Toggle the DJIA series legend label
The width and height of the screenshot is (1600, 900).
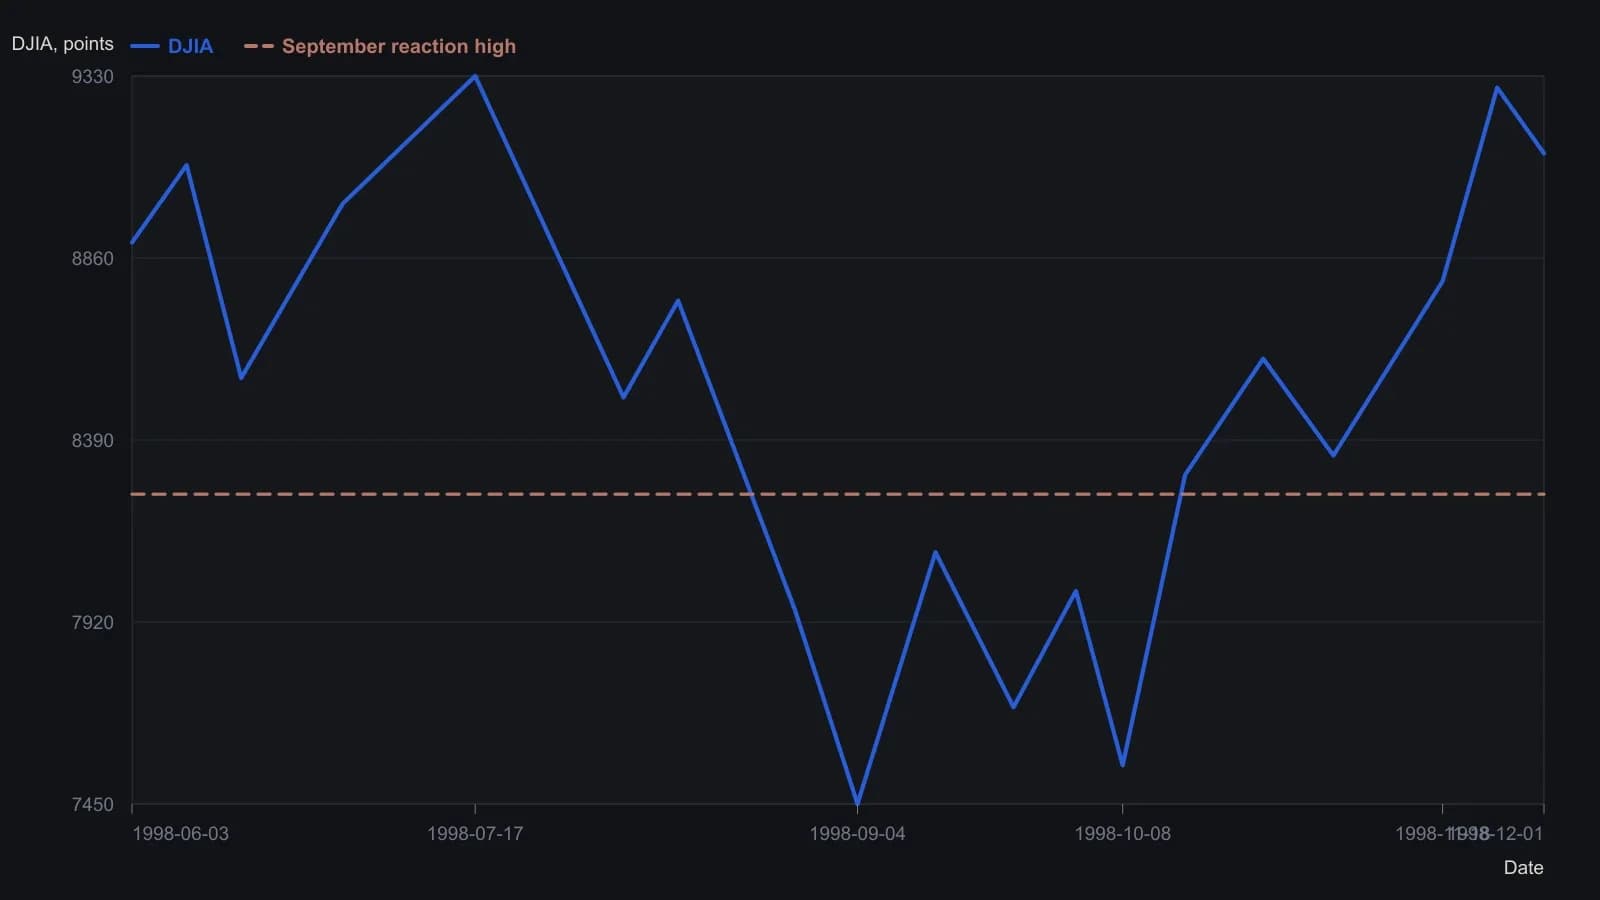coord(190,46)
